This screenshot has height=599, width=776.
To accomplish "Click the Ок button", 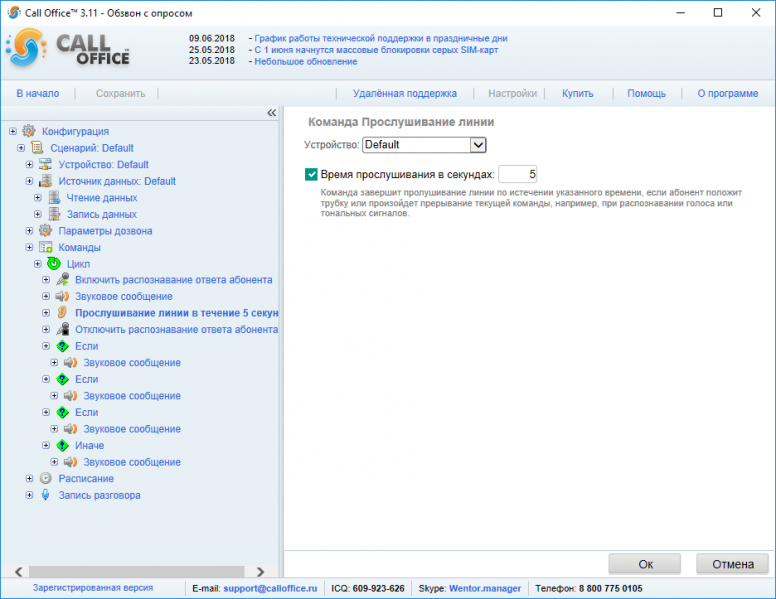I will (x=645, y=564).
